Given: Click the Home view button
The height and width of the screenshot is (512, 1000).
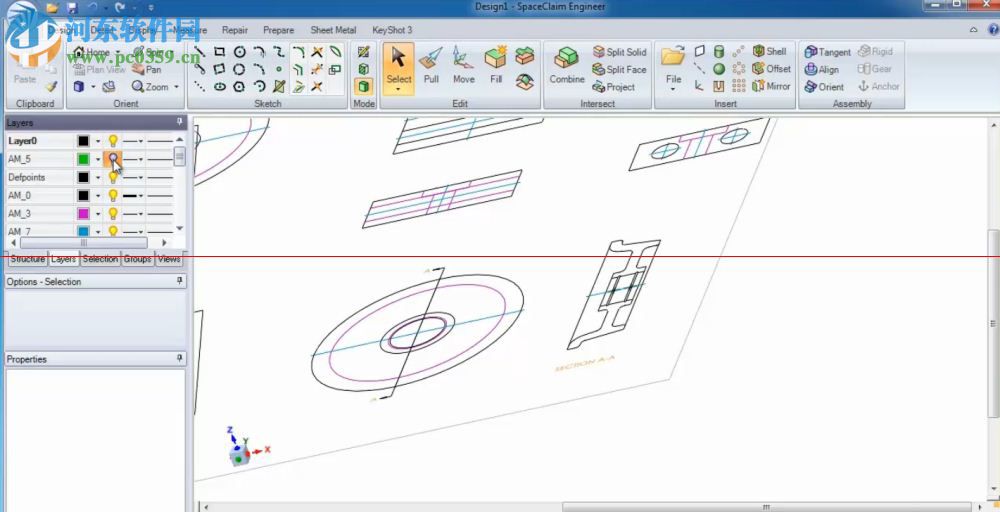Looking at the screenshot, I should point(92,52).
